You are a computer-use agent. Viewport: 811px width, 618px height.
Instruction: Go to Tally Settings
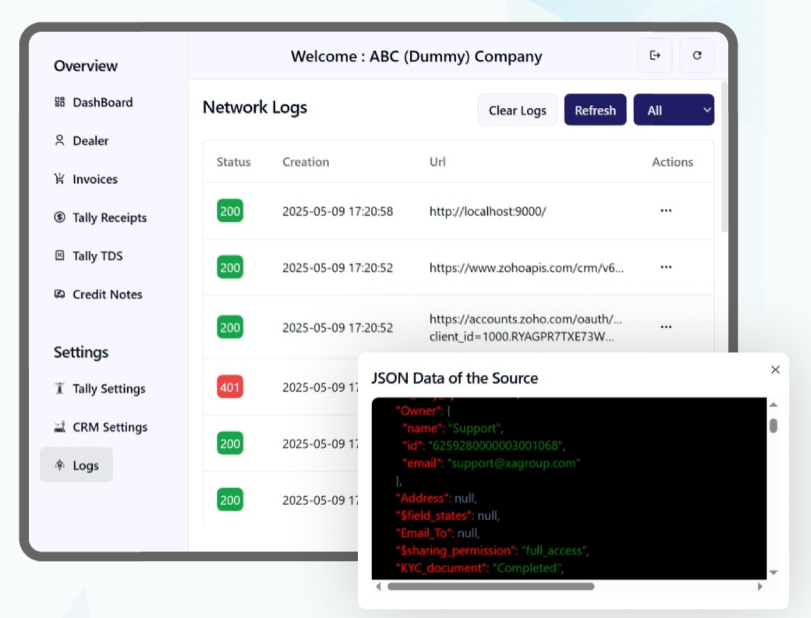pos(108,389)
